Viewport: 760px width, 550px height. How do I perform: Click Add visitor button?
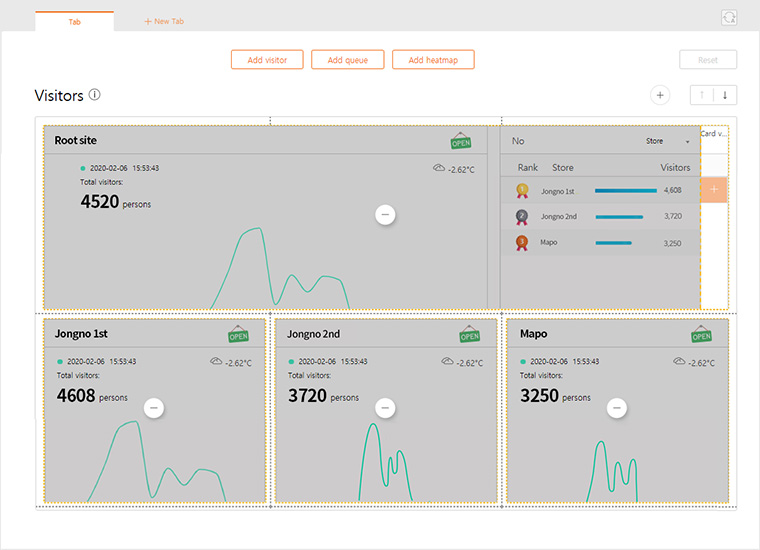coord(267,60)
